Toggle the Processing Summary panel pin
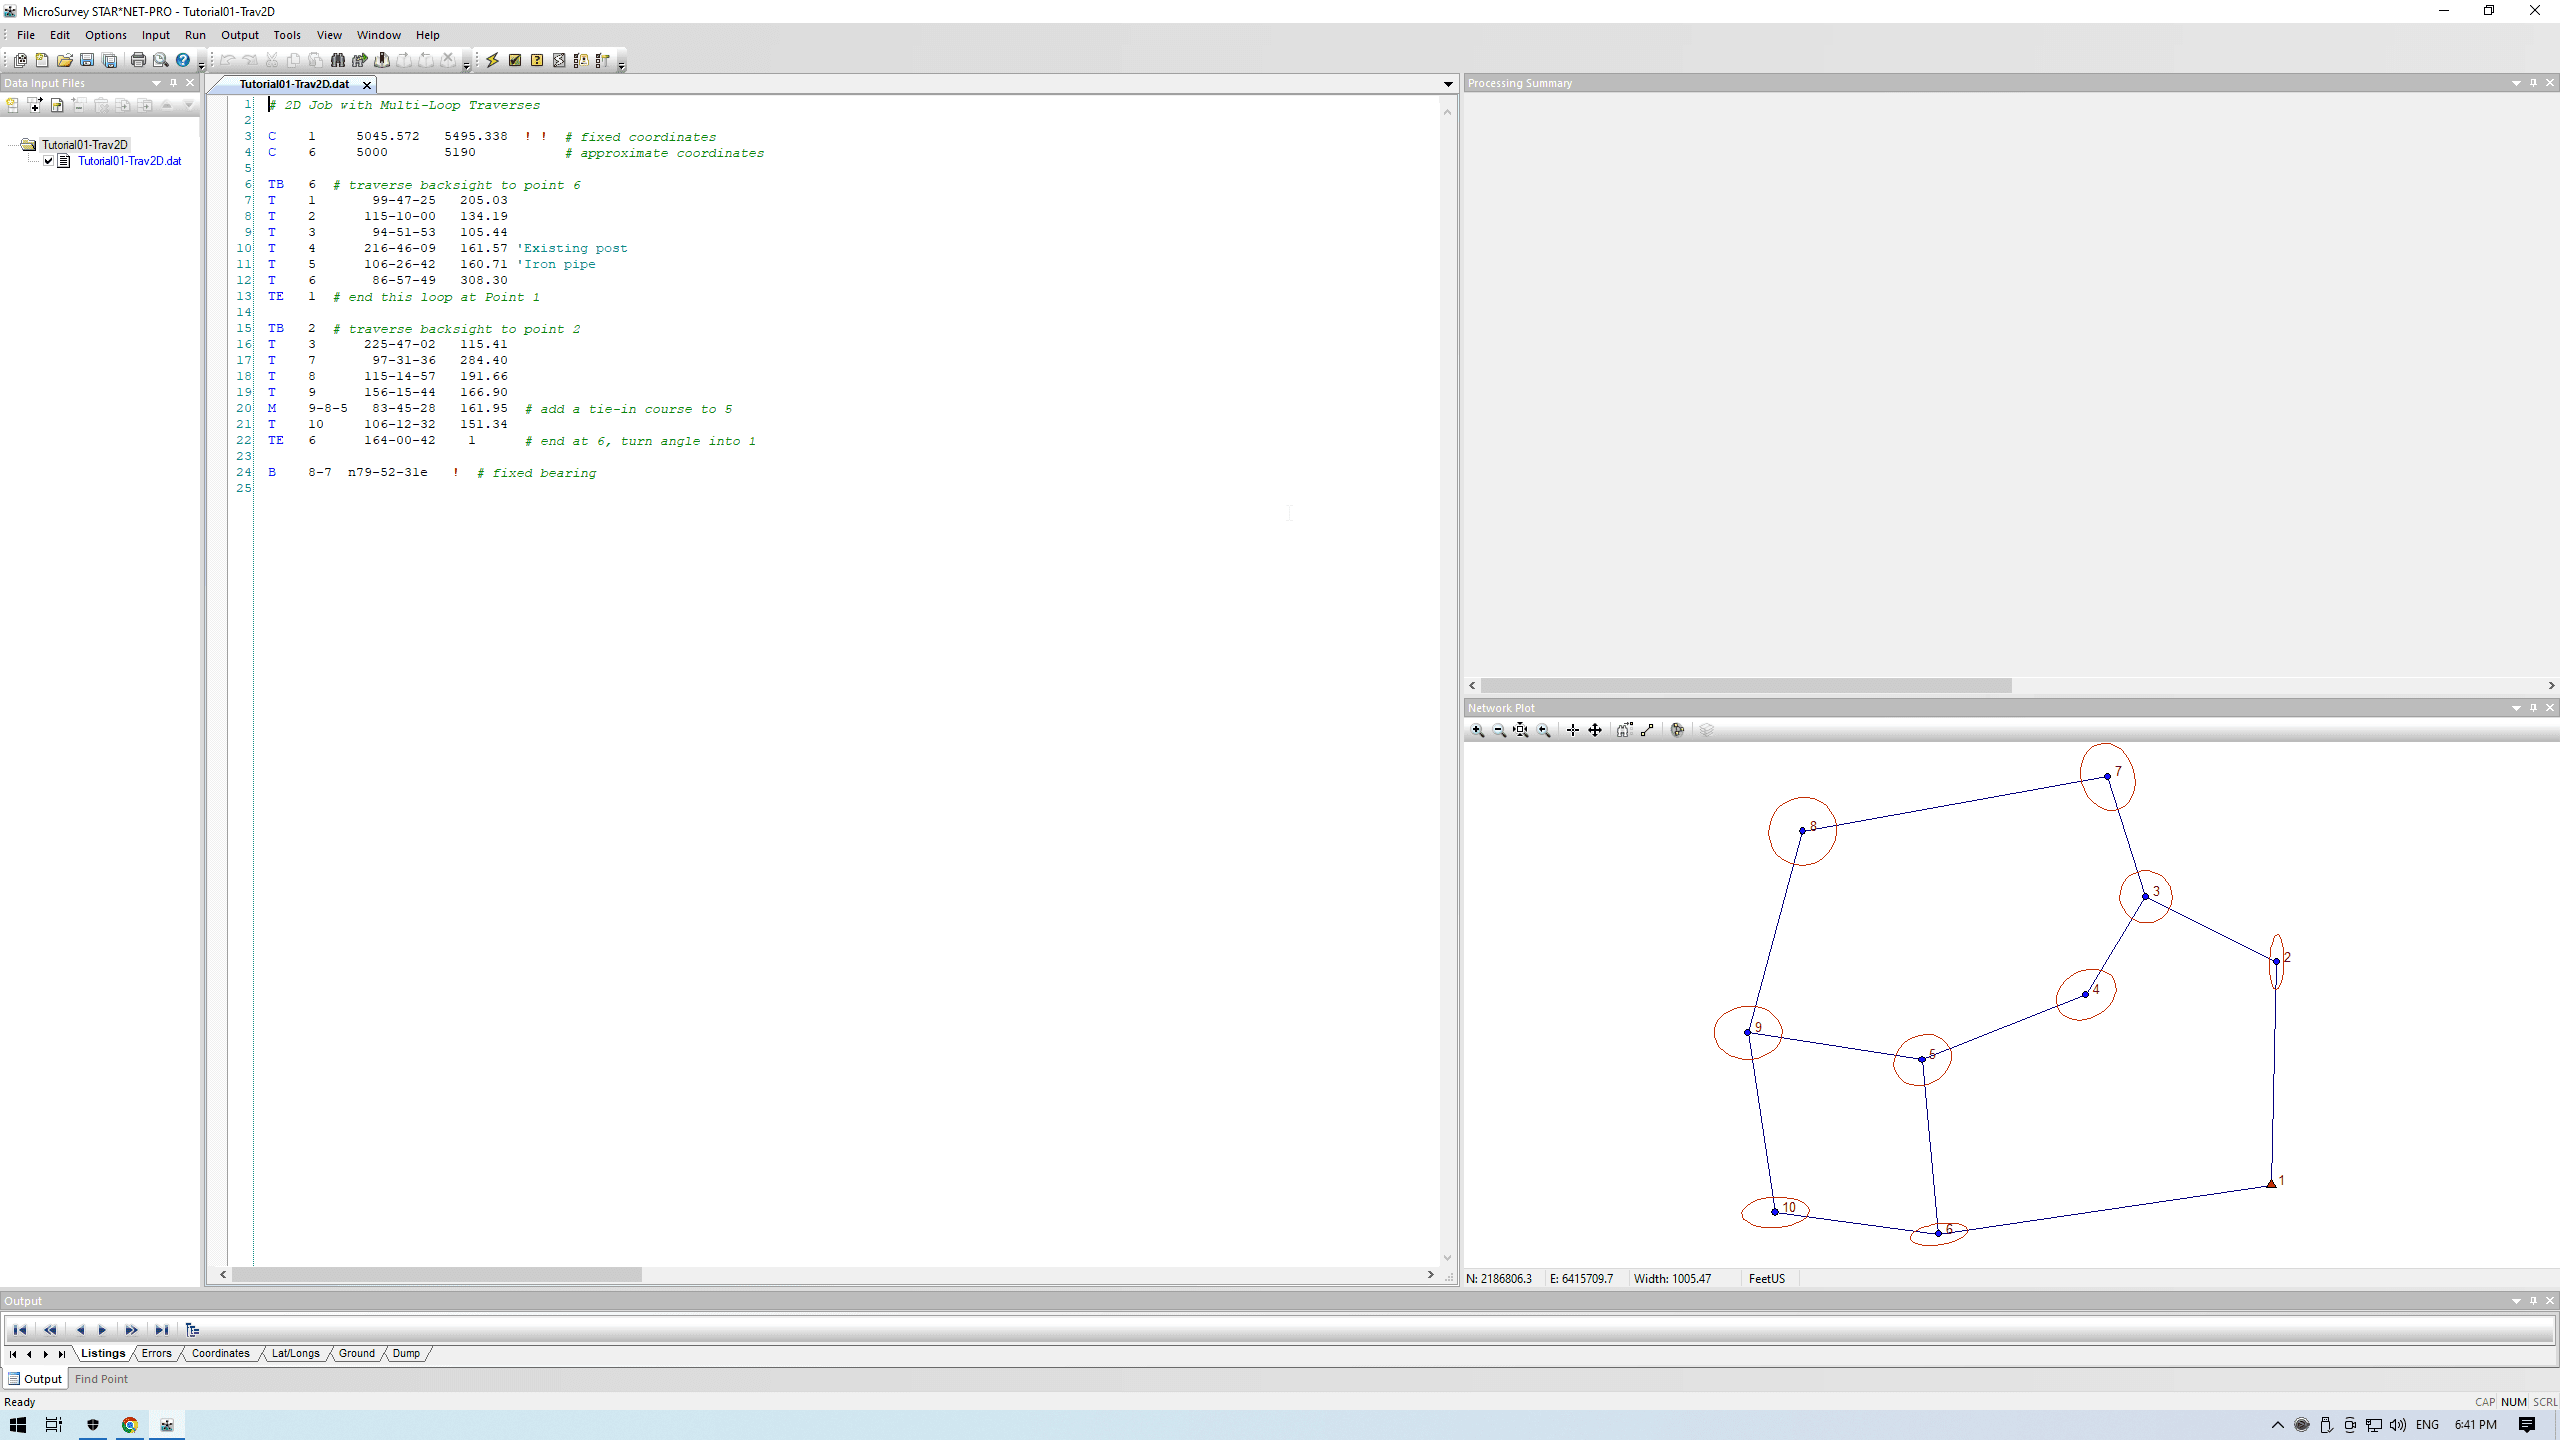 click(x=2533, y=83)
